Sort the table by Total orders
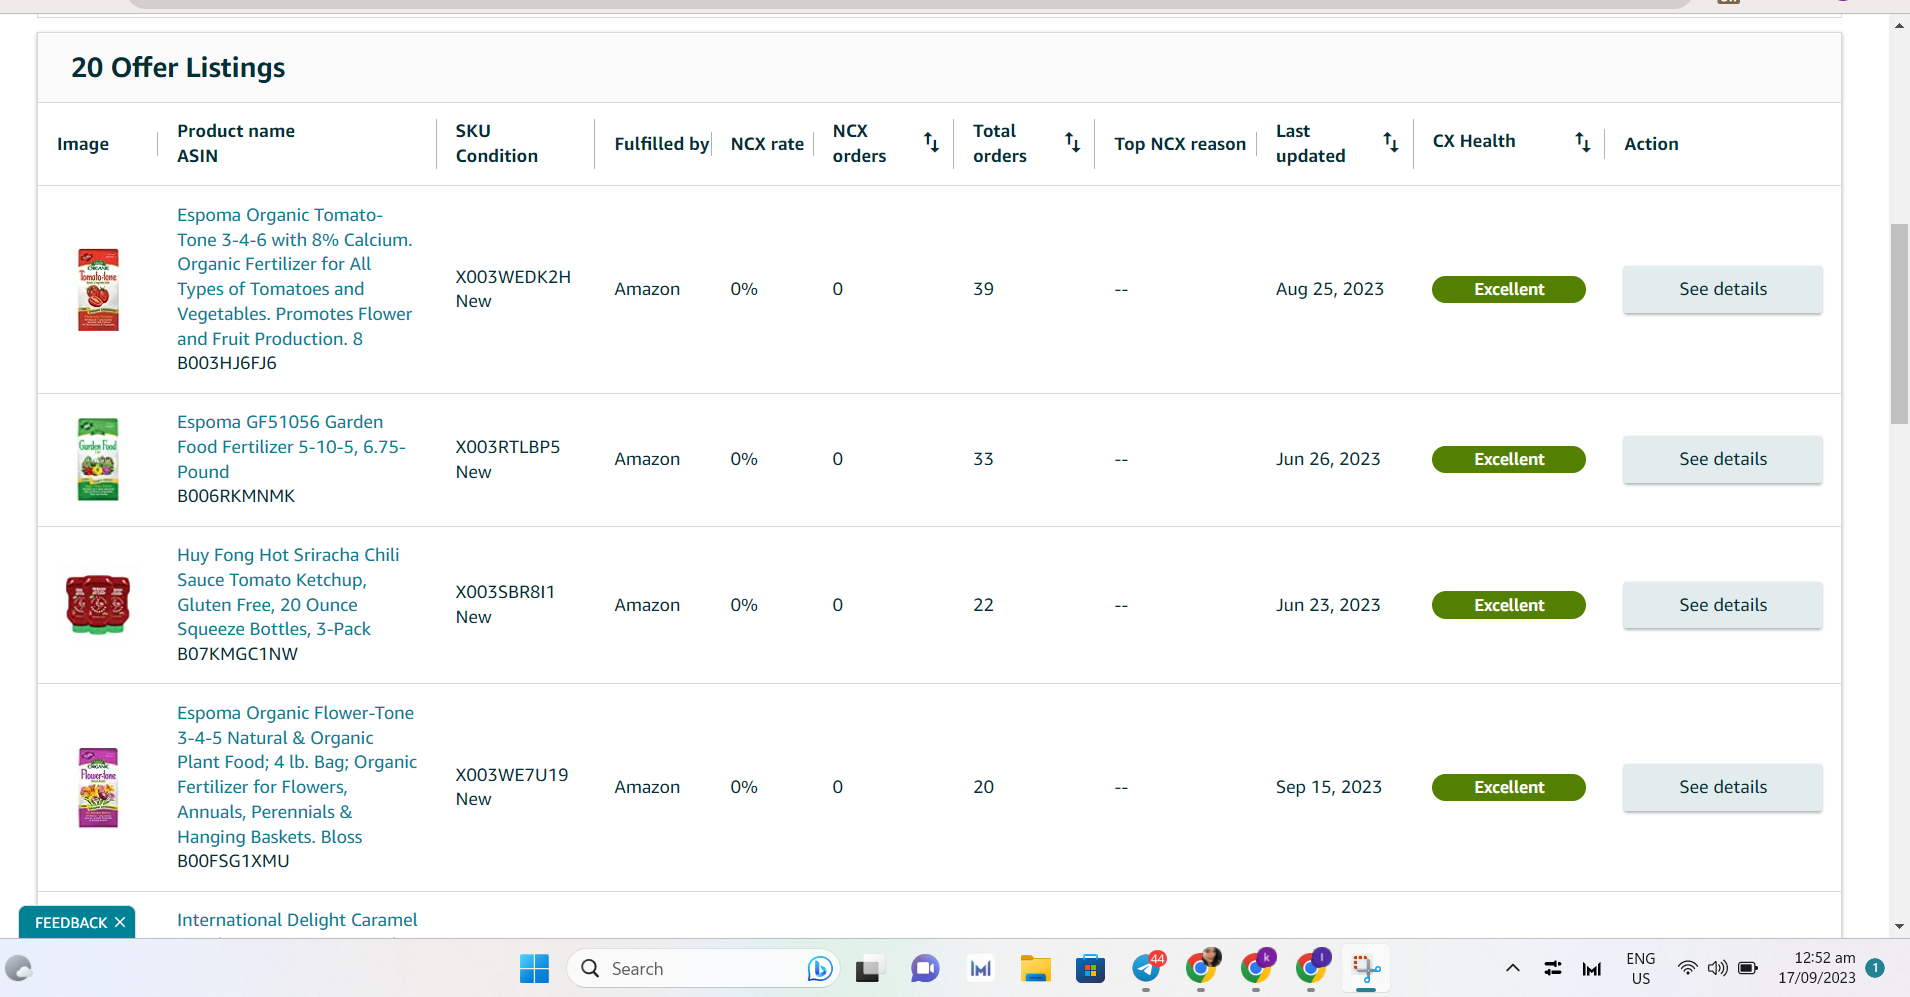 1072,143
